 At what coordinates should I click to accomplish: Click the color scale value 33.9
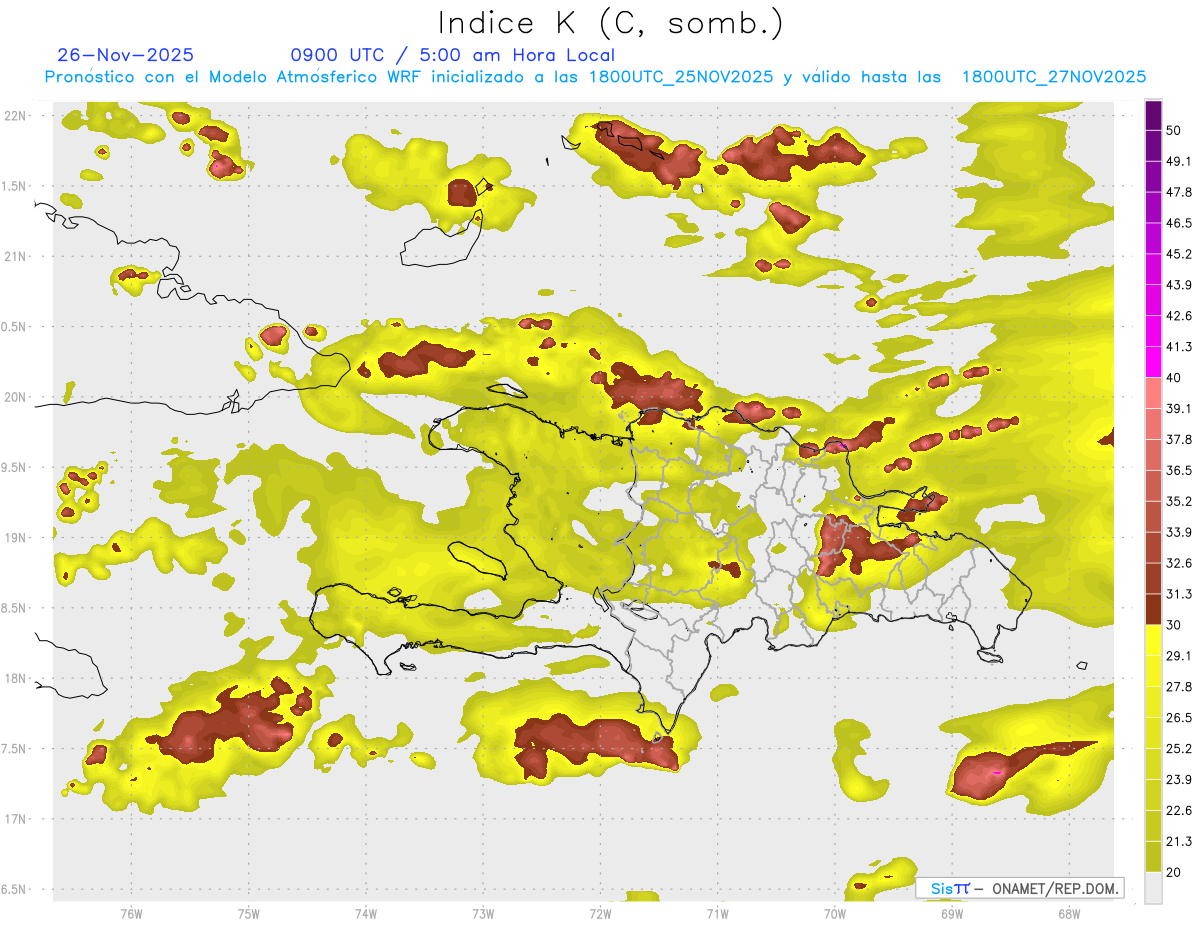(1179, 532)
